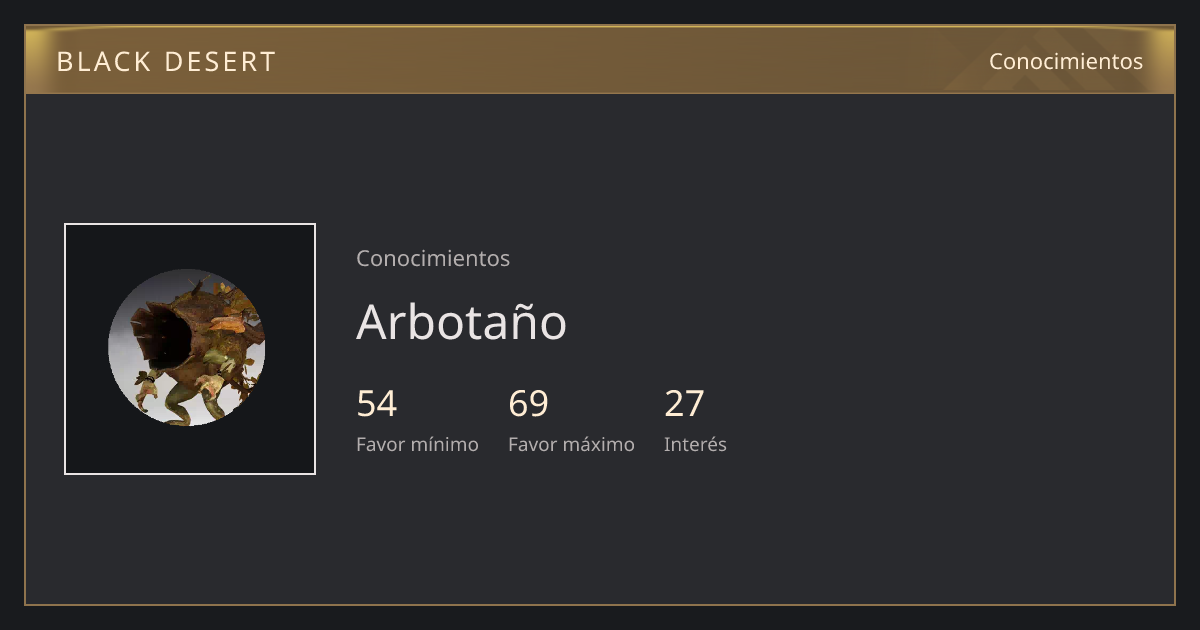Select the maximum favor value 69
The image size is (1200, 630).
tap(528, 404)
